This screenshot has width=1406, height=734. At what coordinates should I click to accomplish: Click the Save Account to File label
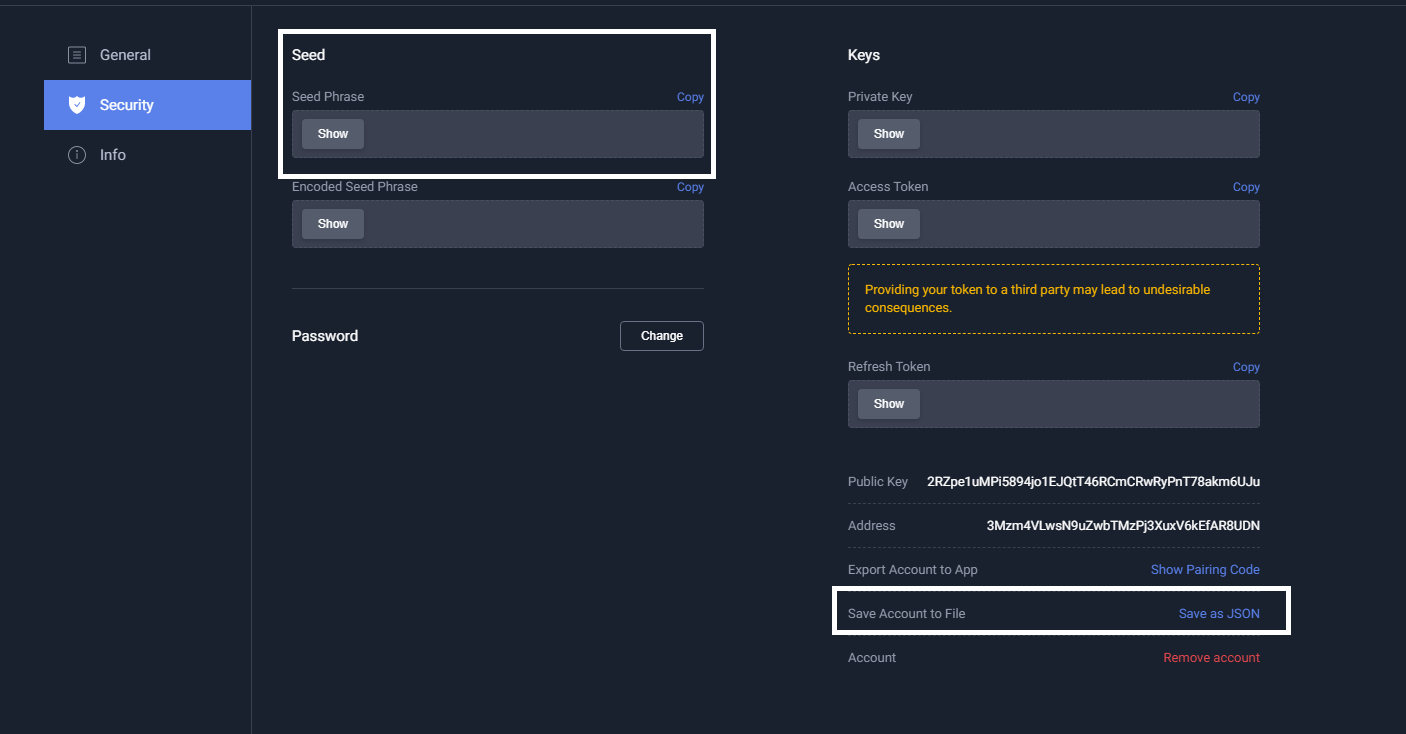pos(907,614)
